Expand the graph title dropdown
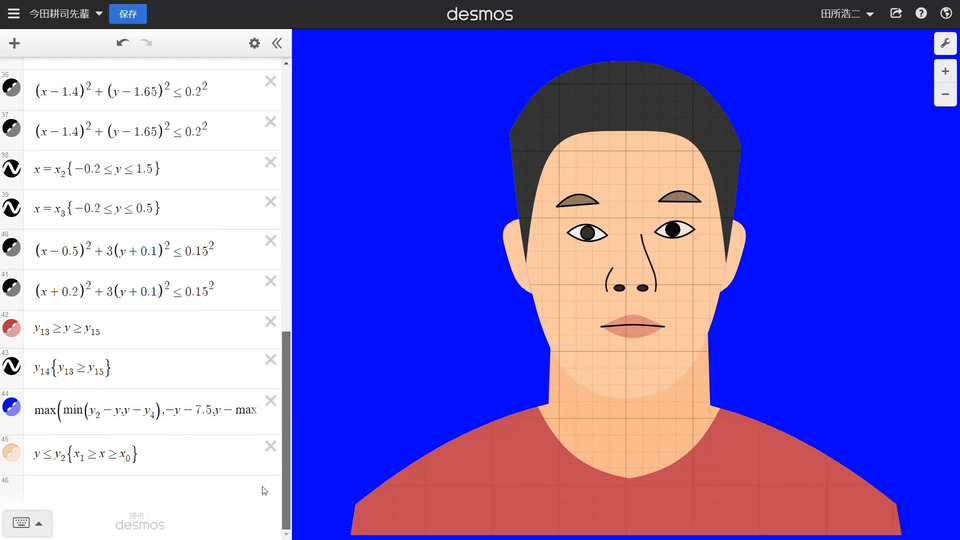The width and height of the screenshot is (960, 540). pyautogui.click(x=99, y=14)
